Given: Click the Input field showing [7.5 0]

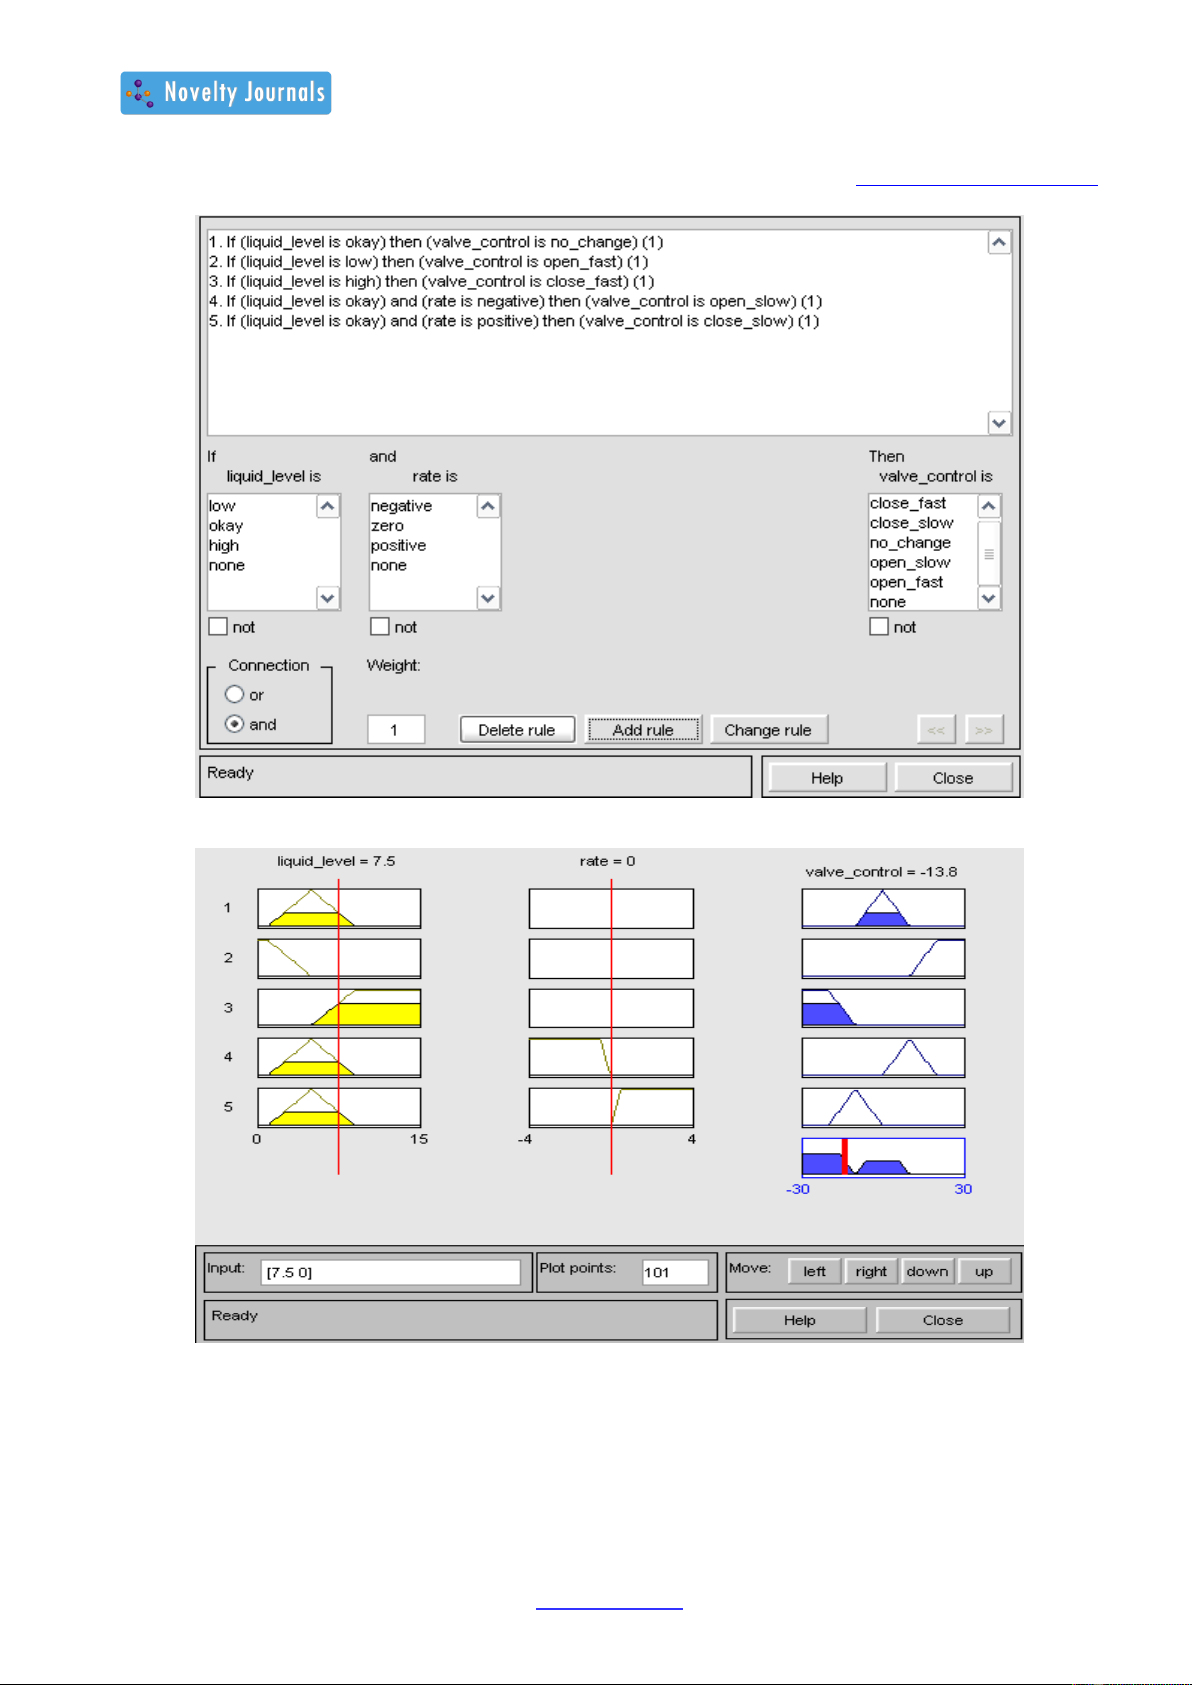Looking at the screenshot, I should point(390,1272).
